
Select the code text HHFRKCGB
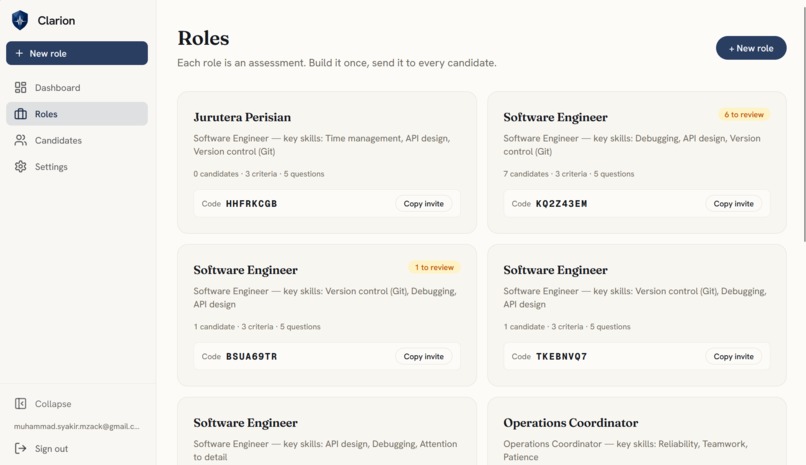251,203
